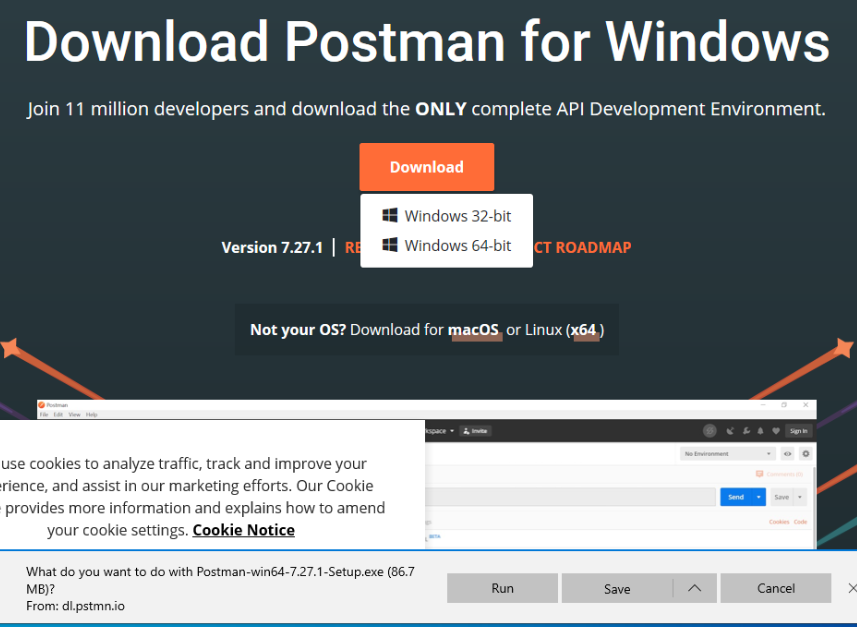Viewport: 857px width, 627px height.
Task: Dismiss the download bar with the X icon
Action: pos(851,588)
